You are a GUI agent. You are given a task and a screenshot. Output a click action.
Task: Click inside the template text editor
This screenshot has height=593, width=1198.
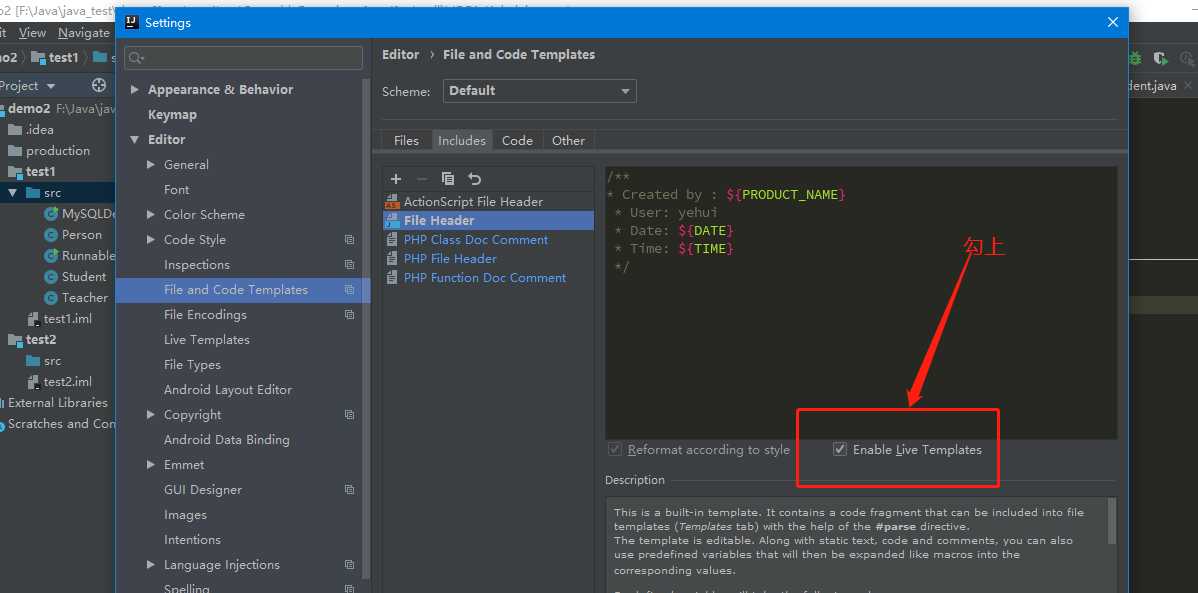[861, 303]
